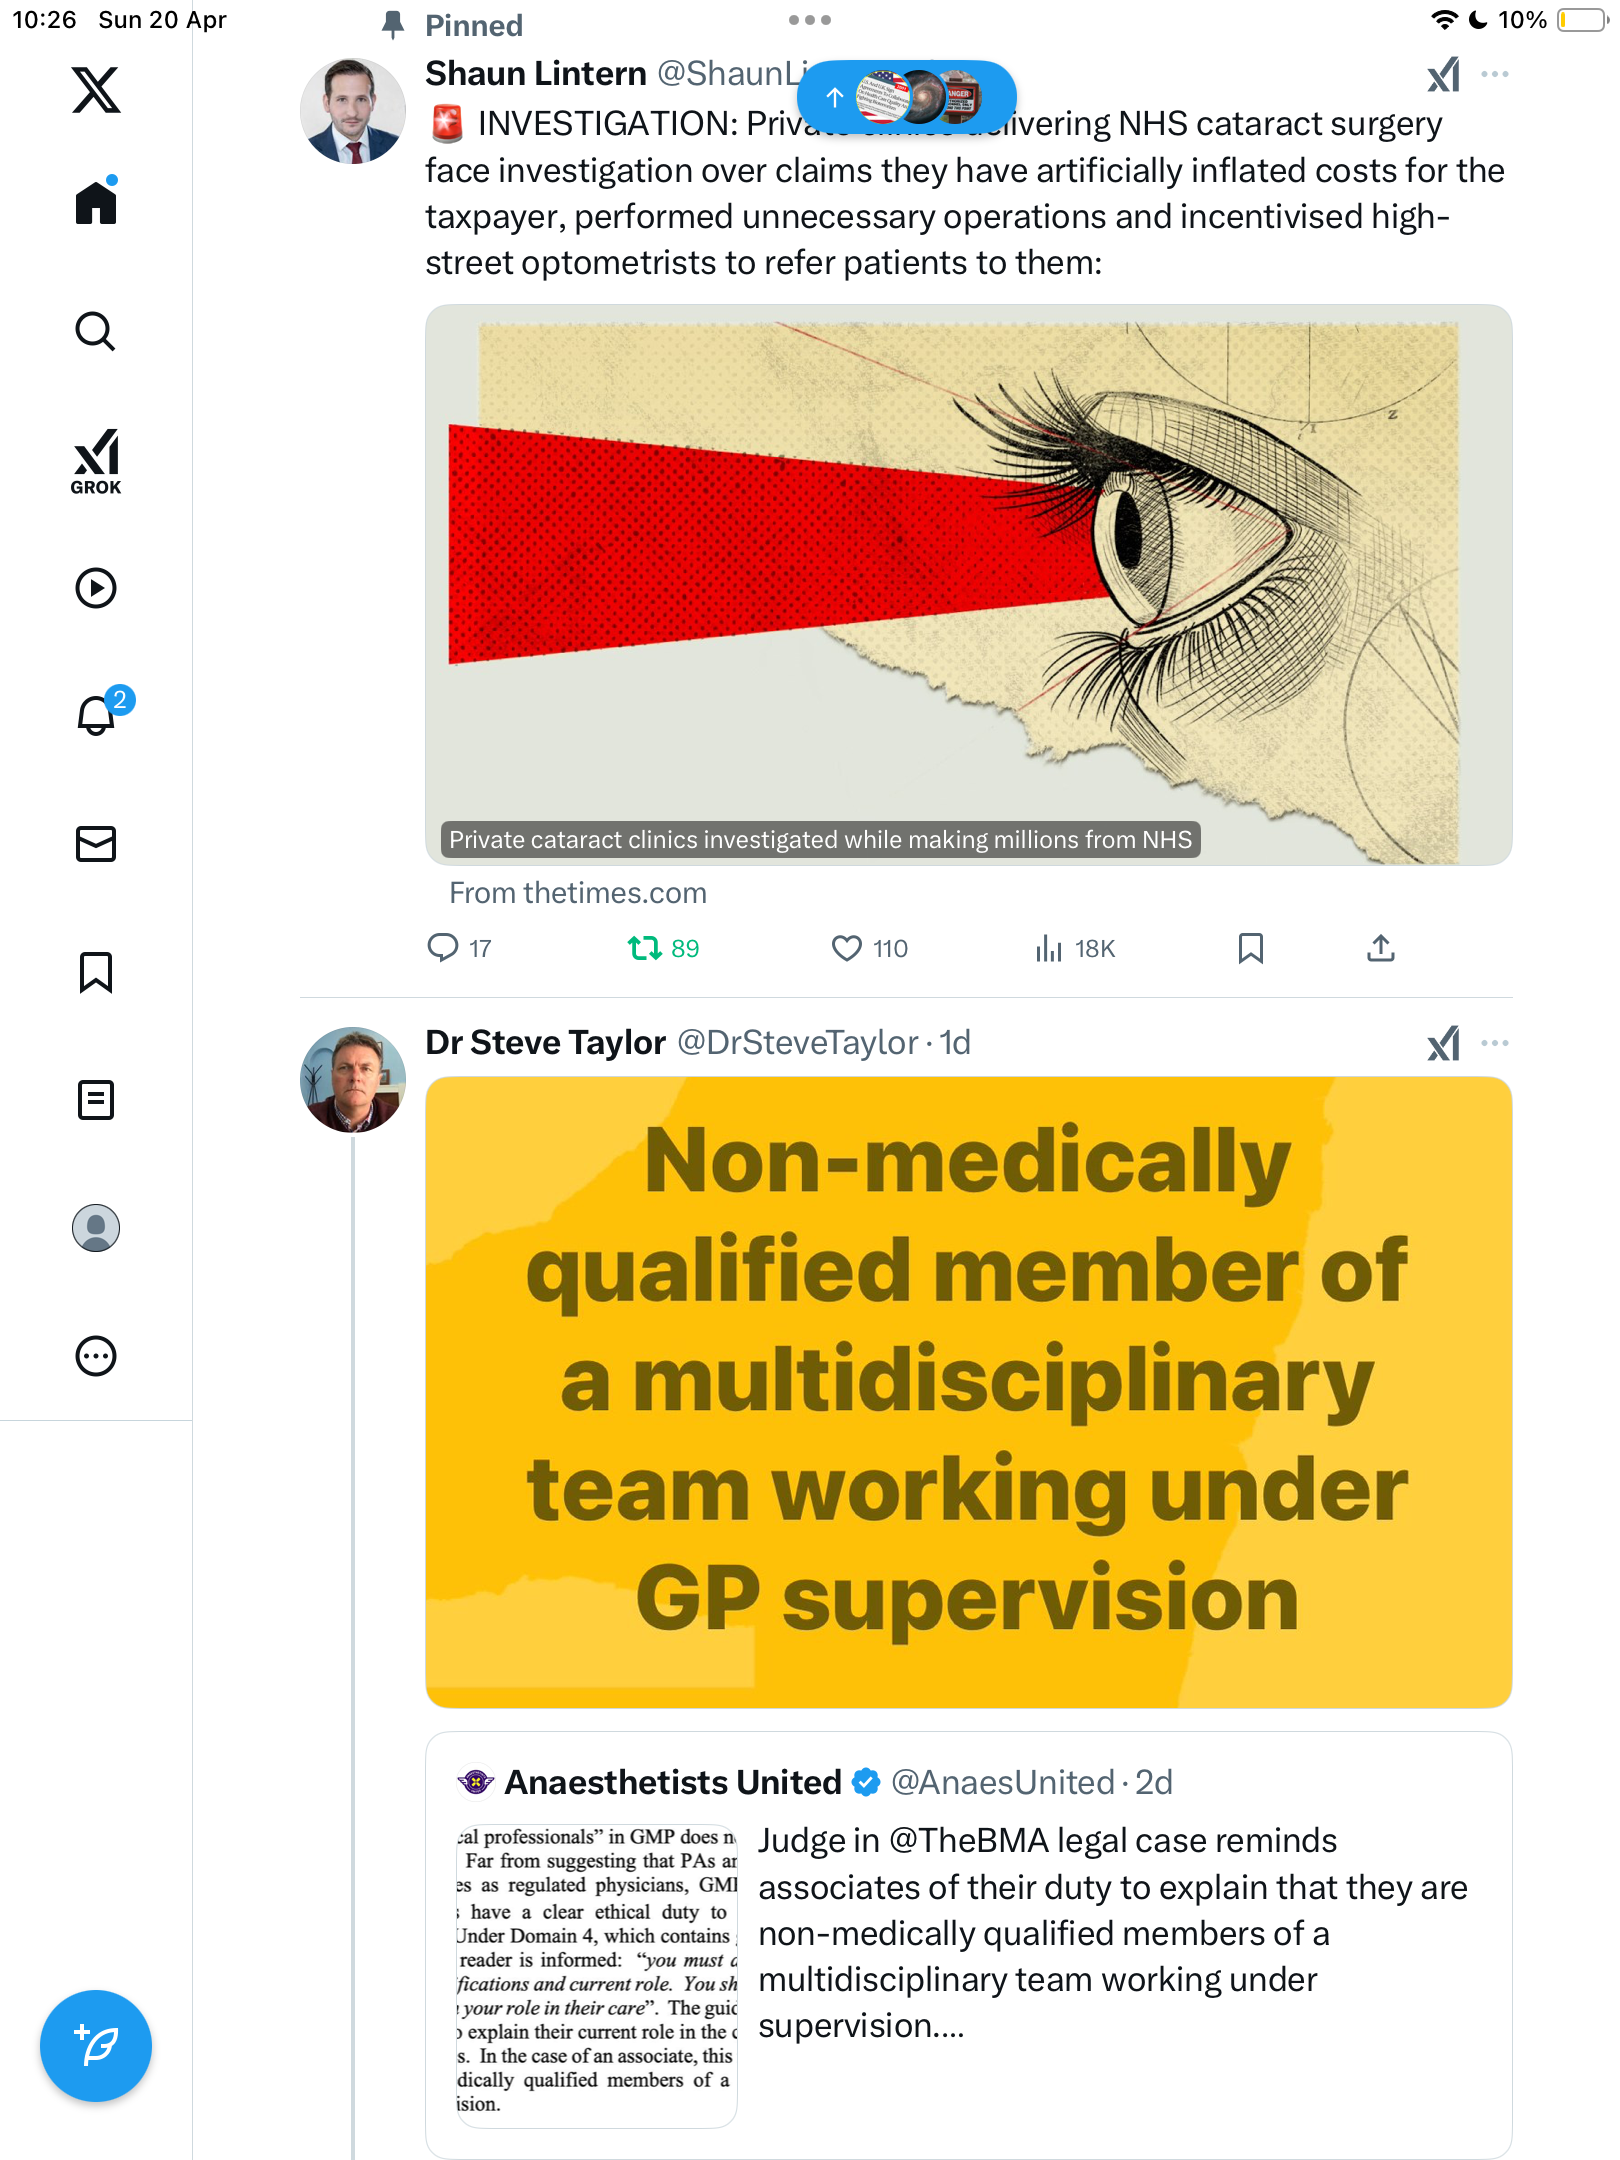
Task: Open the Home feed icon
Action: click(96, 202)
